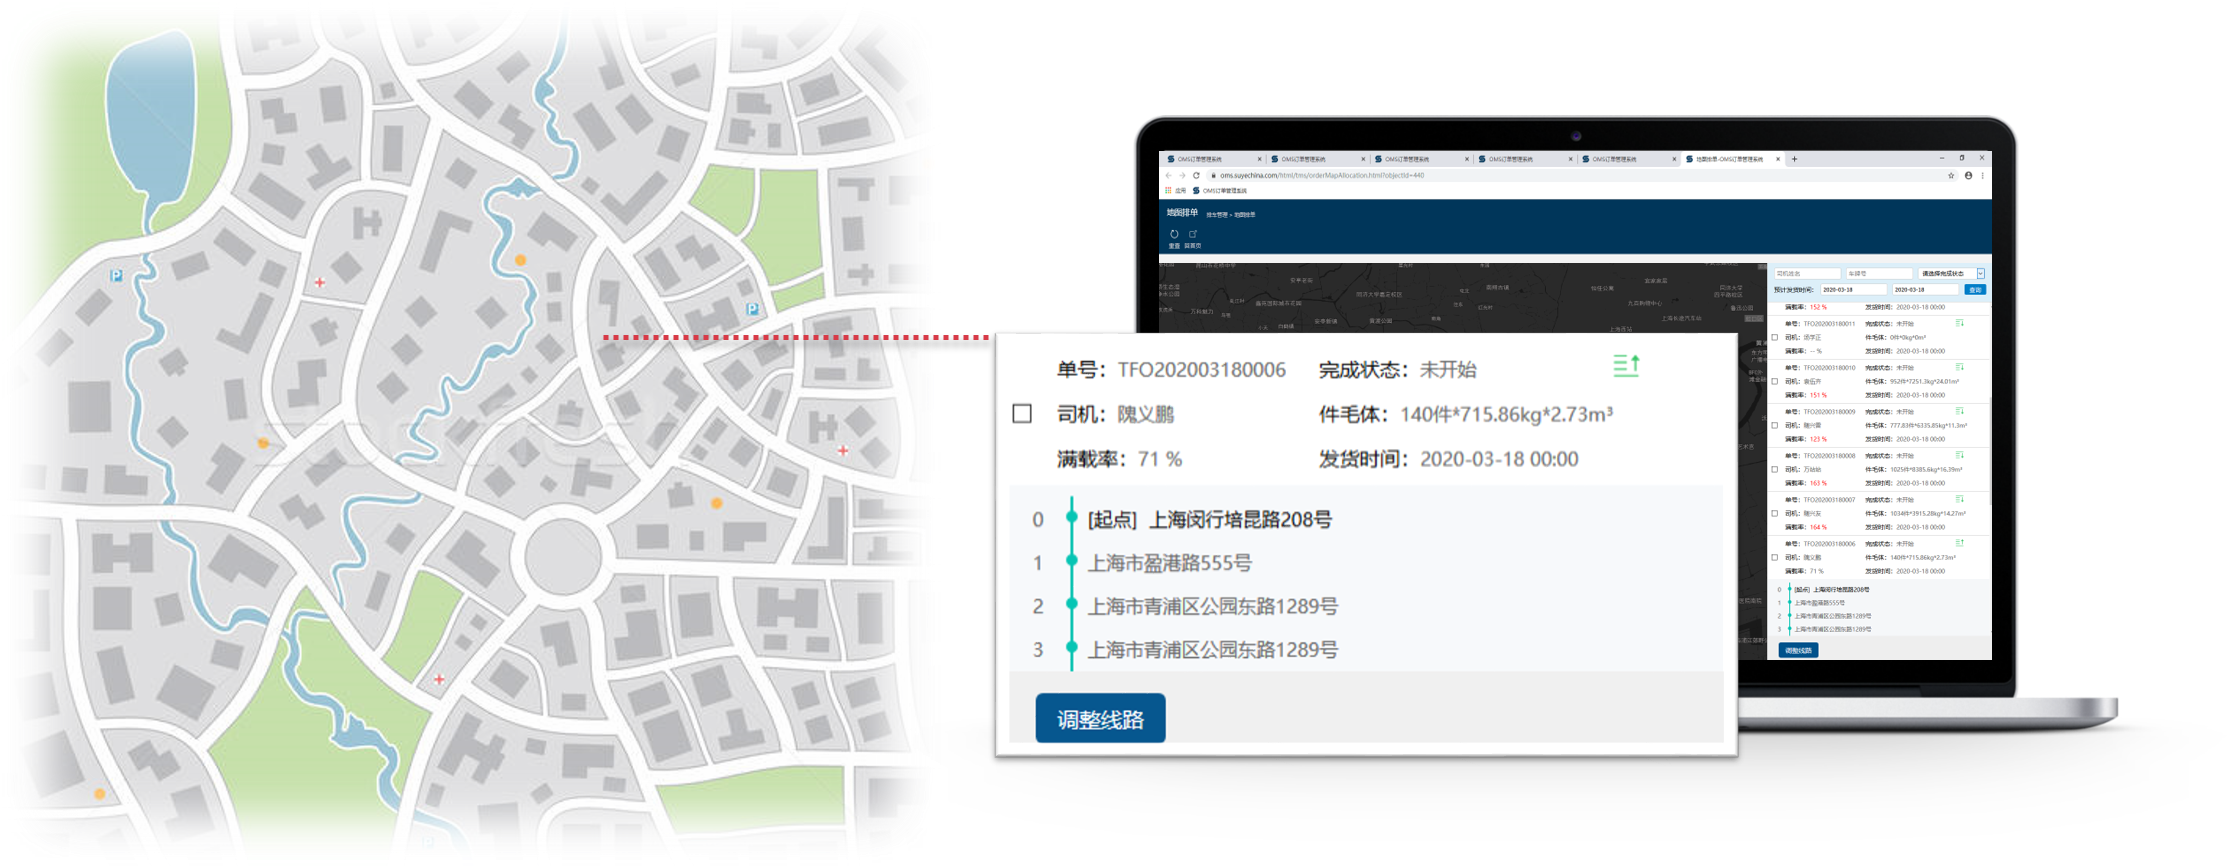Click the browser back arrow on the laptop
Viewport: 2228px width, 868px height.
[x=1169, y=175]
